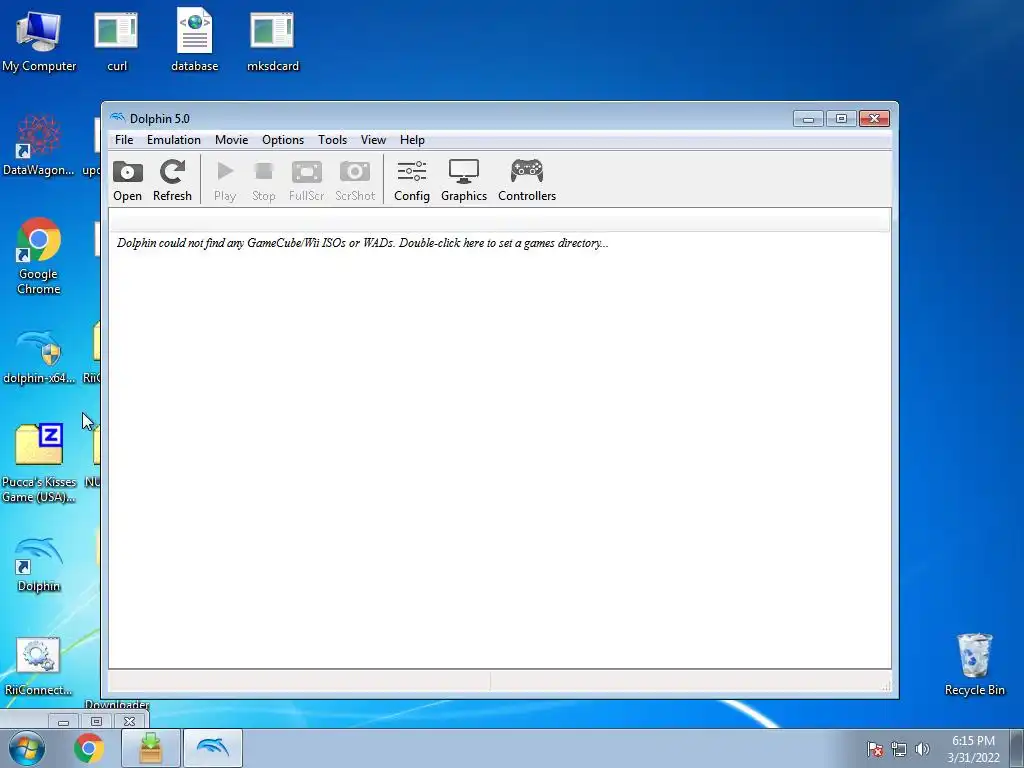1024x768 pixels.
Task: Click the Dolphin 5.0 title bar icon
Action: click(x=118, y=118)
